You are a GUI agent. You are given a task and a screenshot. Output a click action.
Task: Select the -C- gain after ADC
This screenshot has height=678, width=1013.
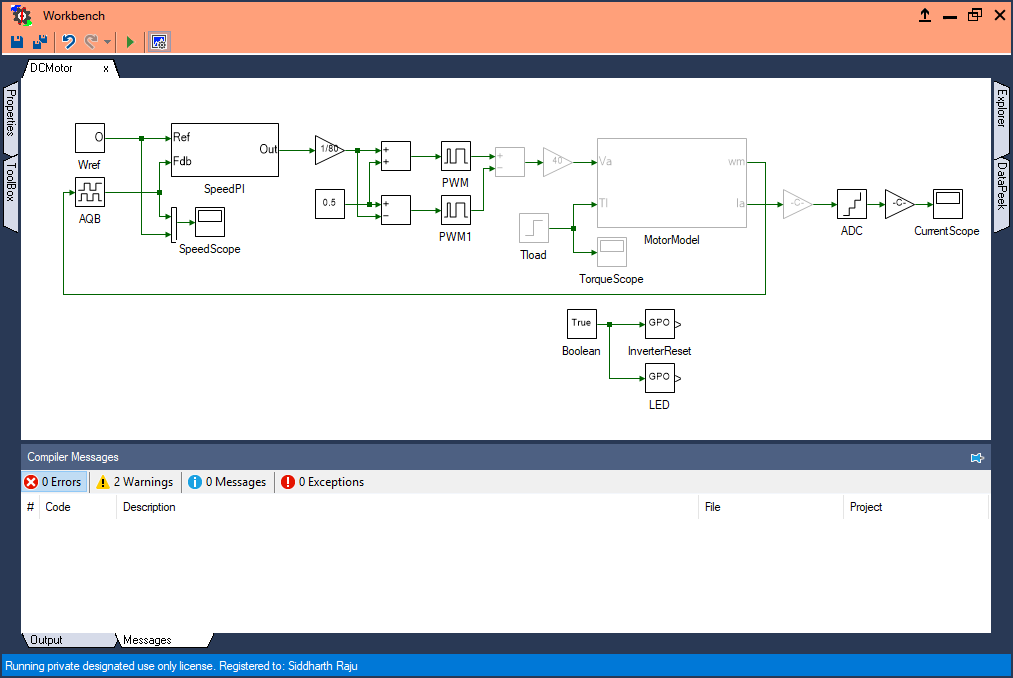click(x=899, y=204)
